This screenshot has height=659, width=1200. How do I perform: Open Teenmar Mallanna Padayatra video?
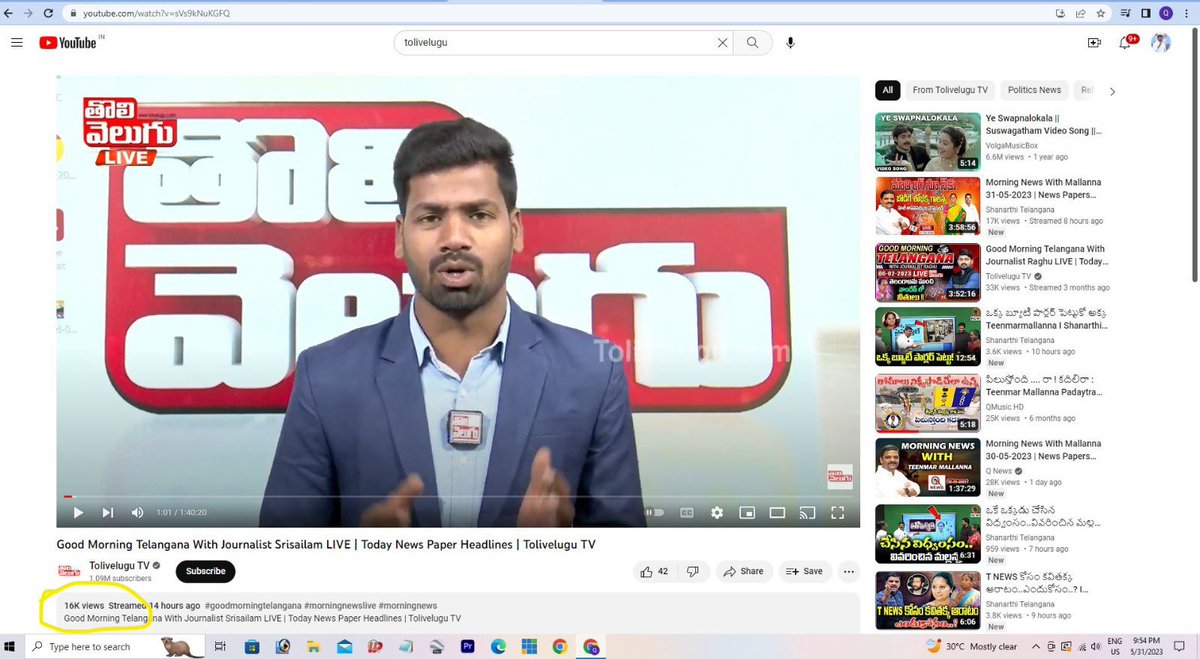click(1044, 385)
